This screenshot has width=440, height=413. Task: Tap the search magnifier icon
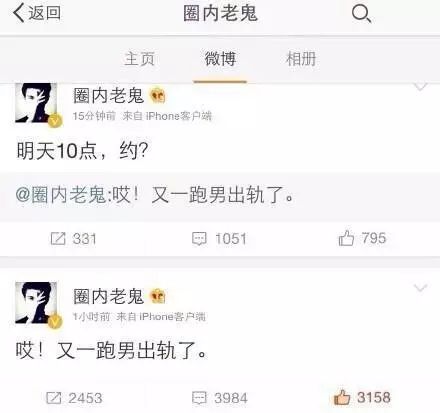[361, 14]
